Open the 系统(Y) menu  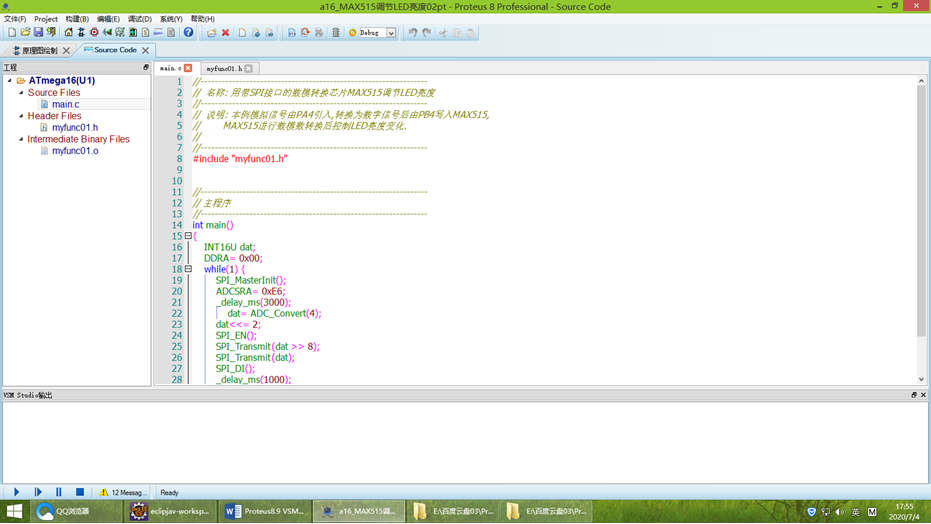pos(171,19)
